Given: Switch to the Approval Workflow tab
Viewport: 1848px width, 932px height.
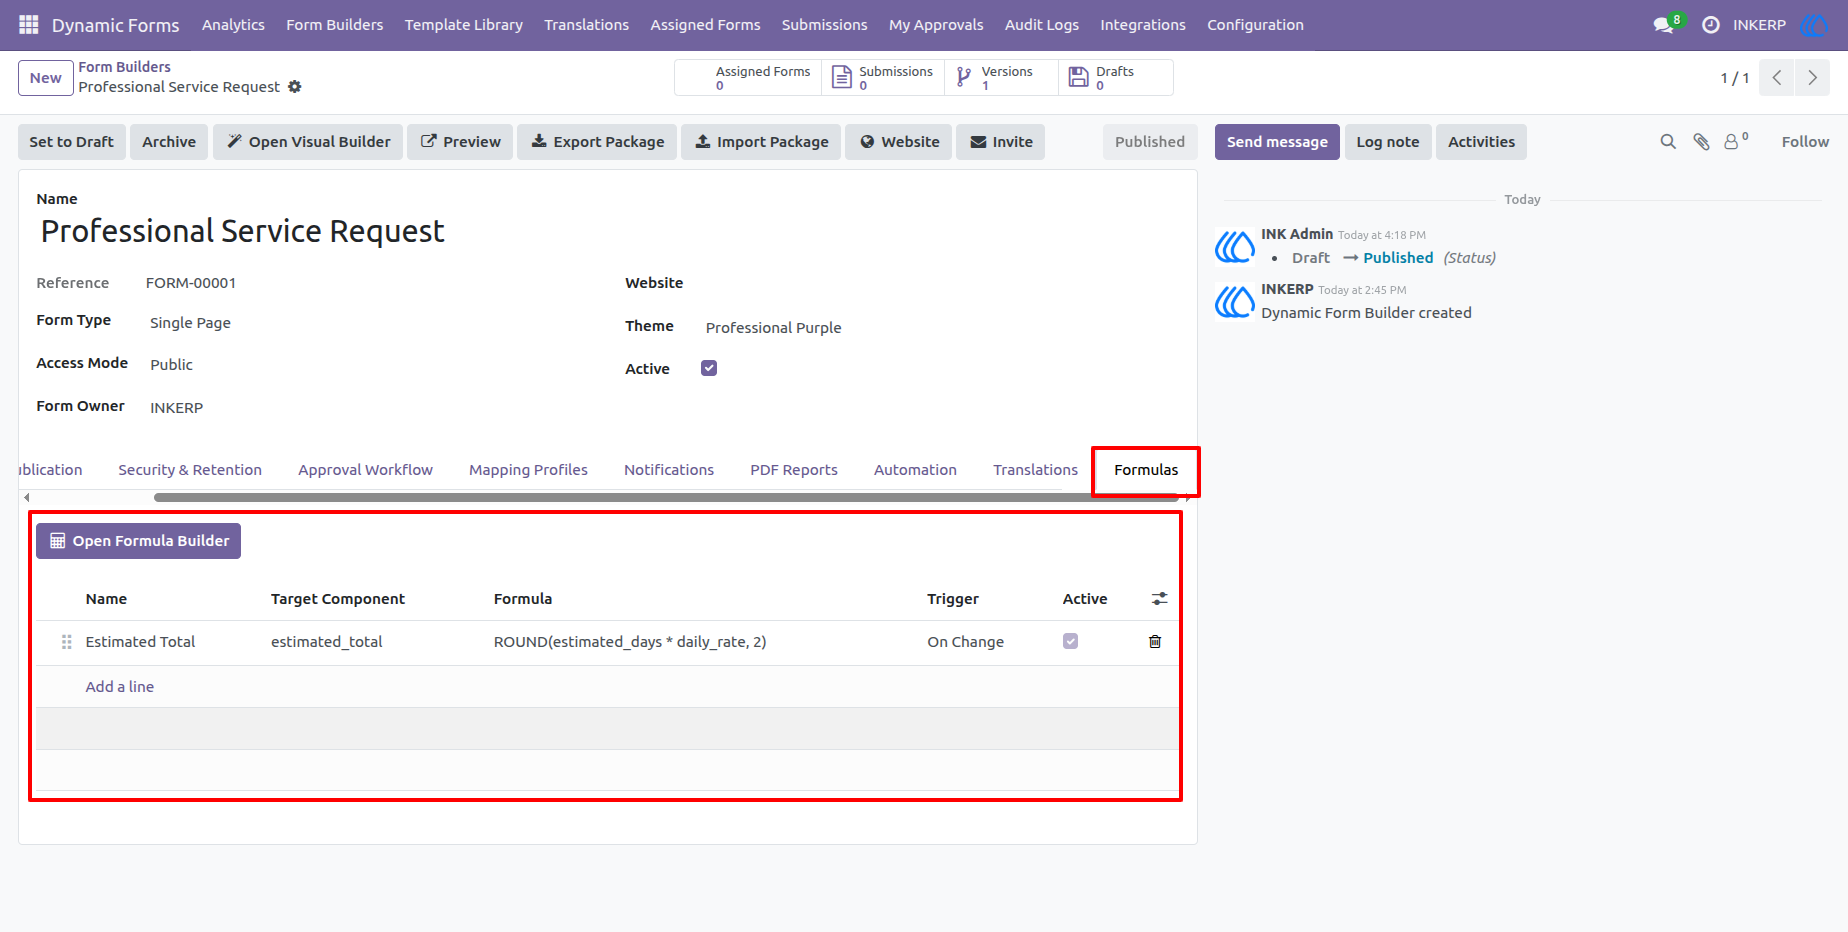Looking at the screenshot, I should tap(365, 470).
